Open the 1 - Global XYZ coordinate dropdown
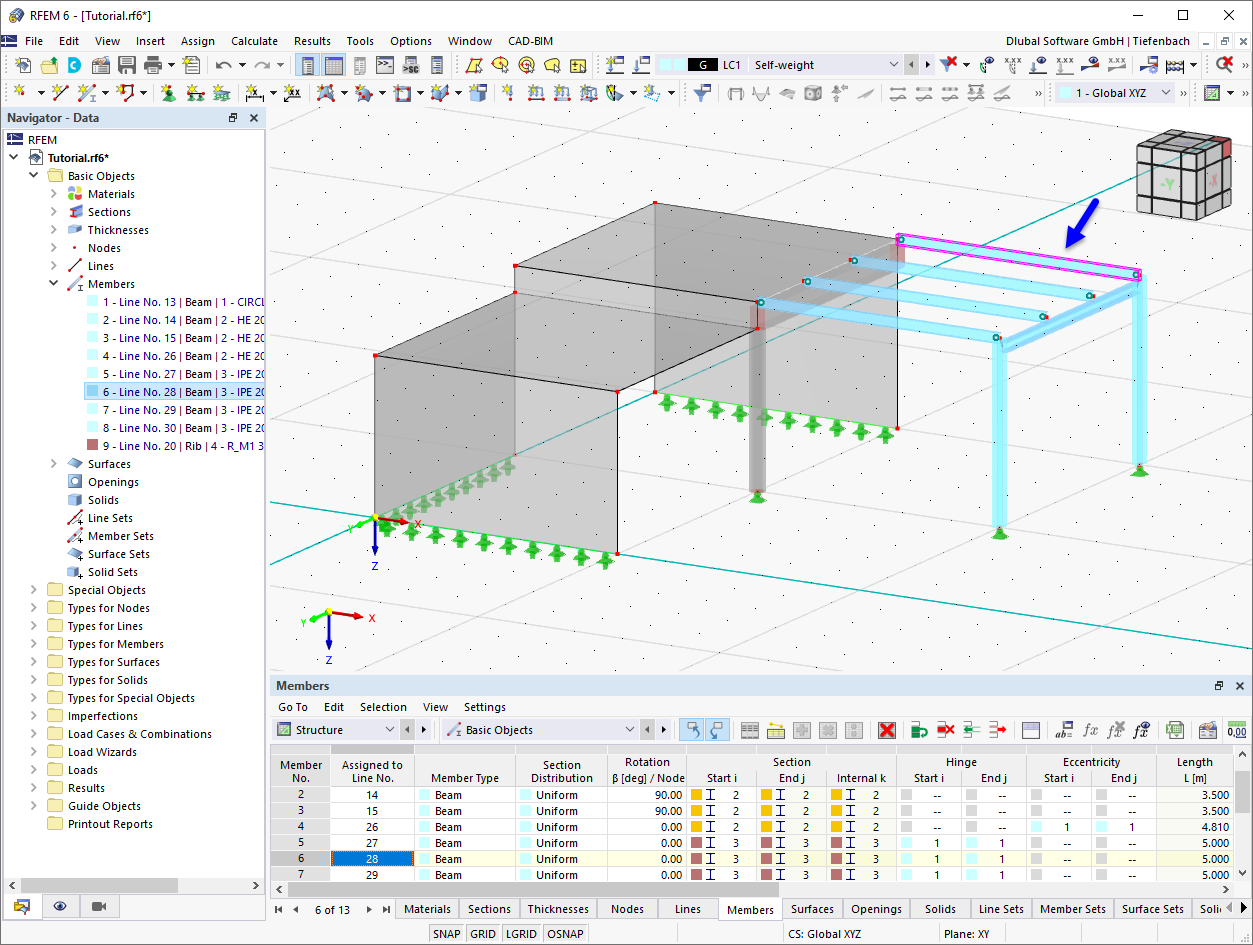This screenshot has height=945, width=1253. click(1164, 93)
